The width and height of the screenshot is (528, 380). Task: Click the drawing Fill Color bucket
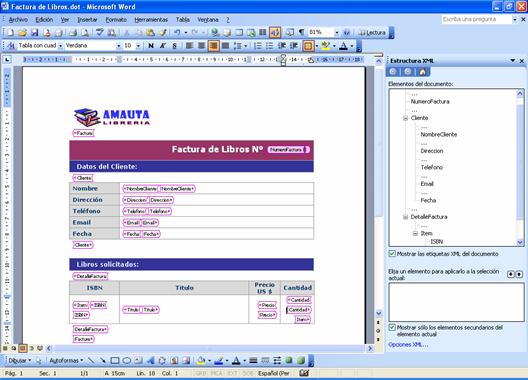click(x=201, y=360)
